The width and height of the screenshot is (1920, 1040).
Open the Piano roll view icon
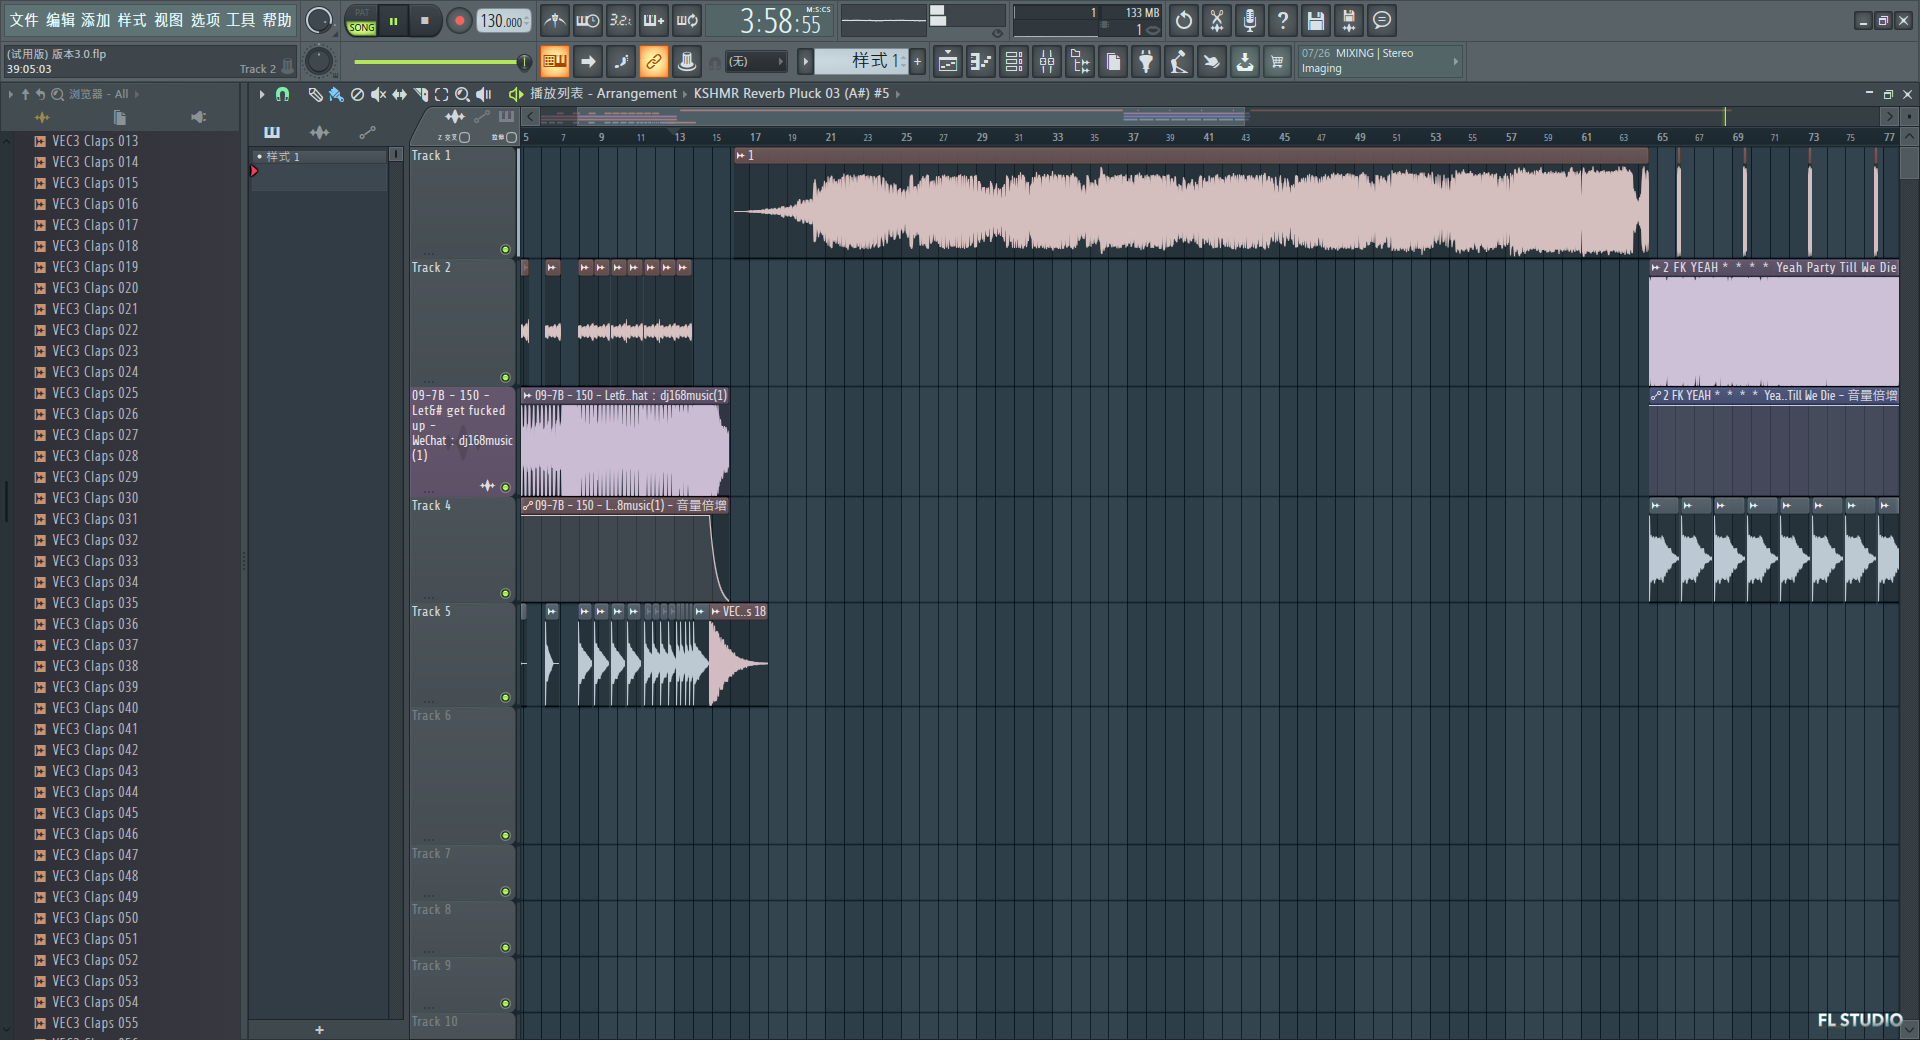point(981,62)
